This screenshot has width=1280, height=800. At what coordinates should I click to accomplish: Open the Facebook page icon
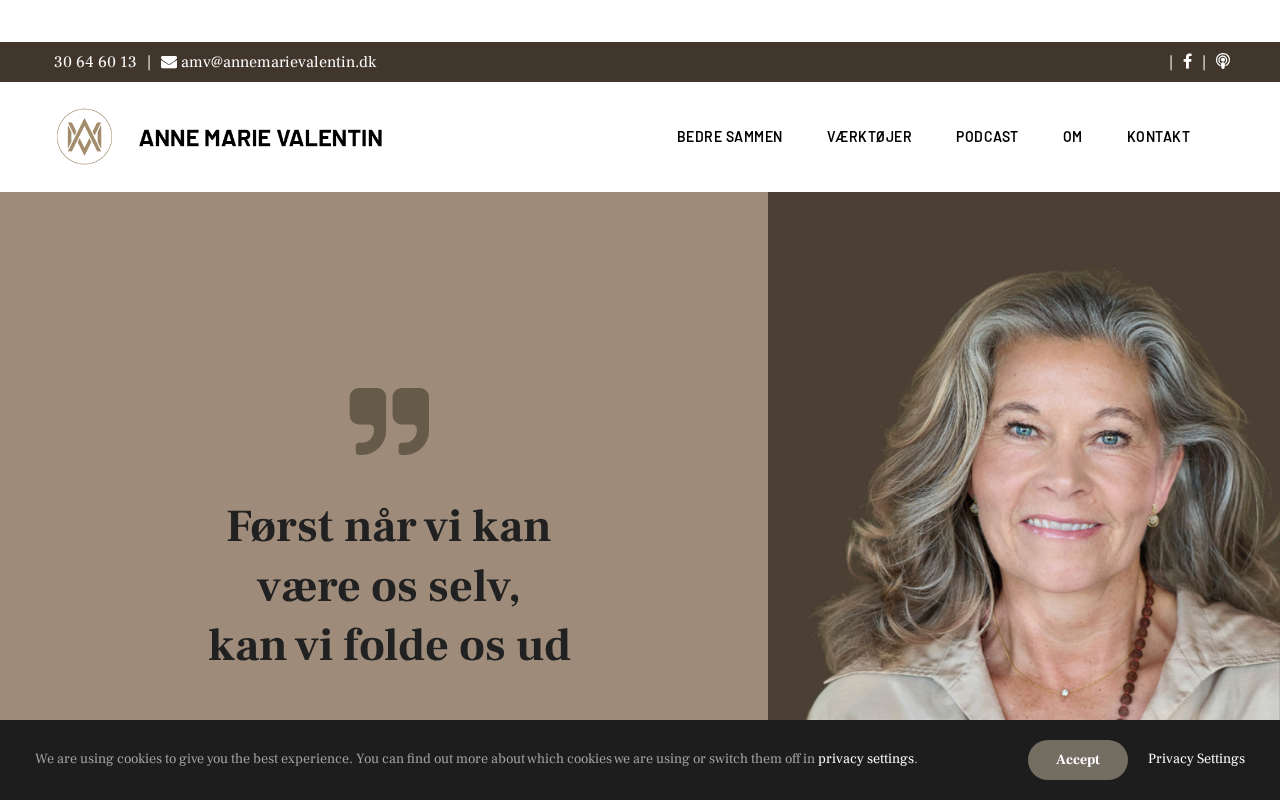(x=1187, y=62)
